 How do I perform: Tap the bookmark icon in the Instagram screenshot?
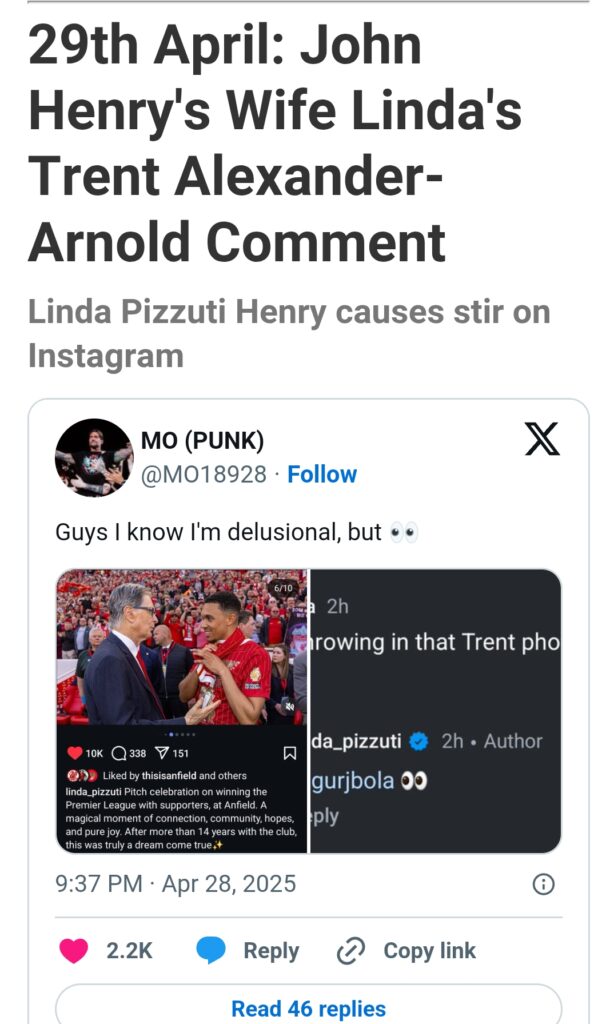pyautogui.click(x=290, y=752)
